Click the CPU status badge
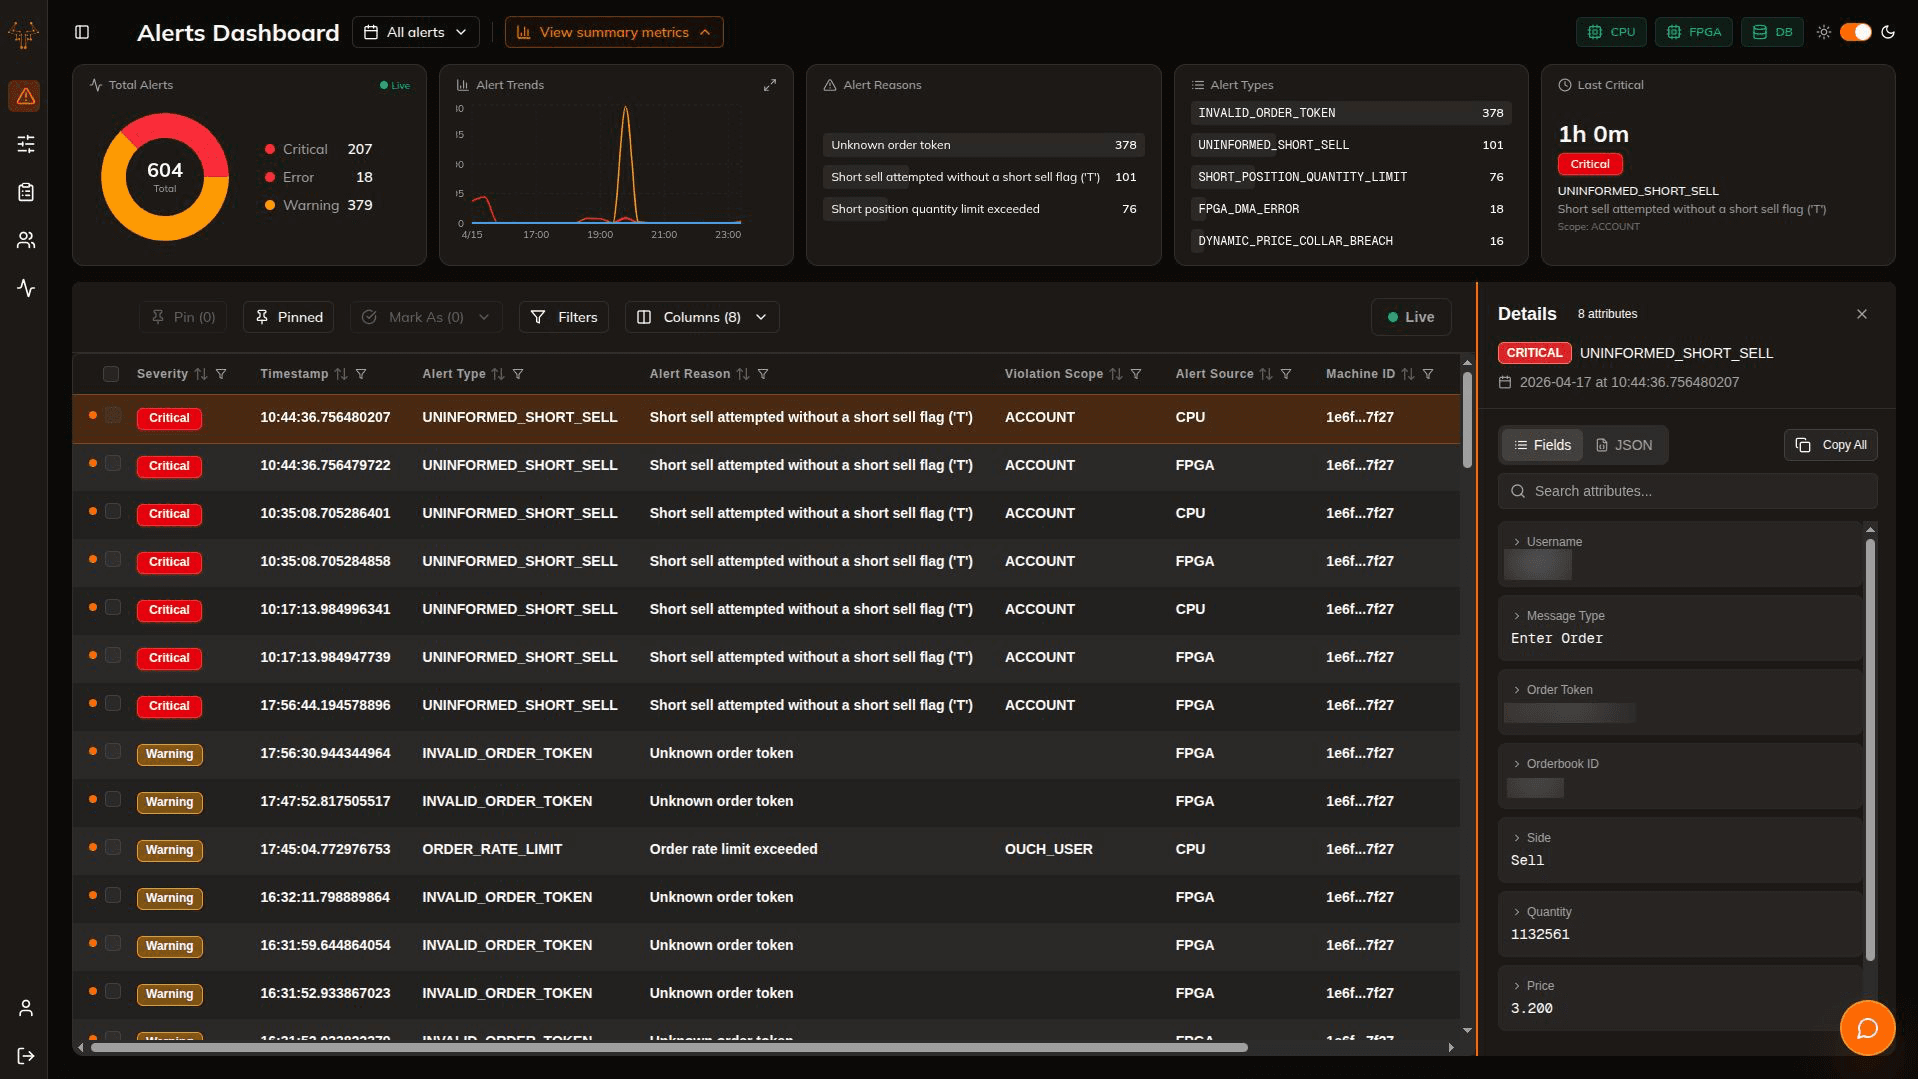Image resolution: width=1918 pixels, height=1079 pixels. (1610, 32)
